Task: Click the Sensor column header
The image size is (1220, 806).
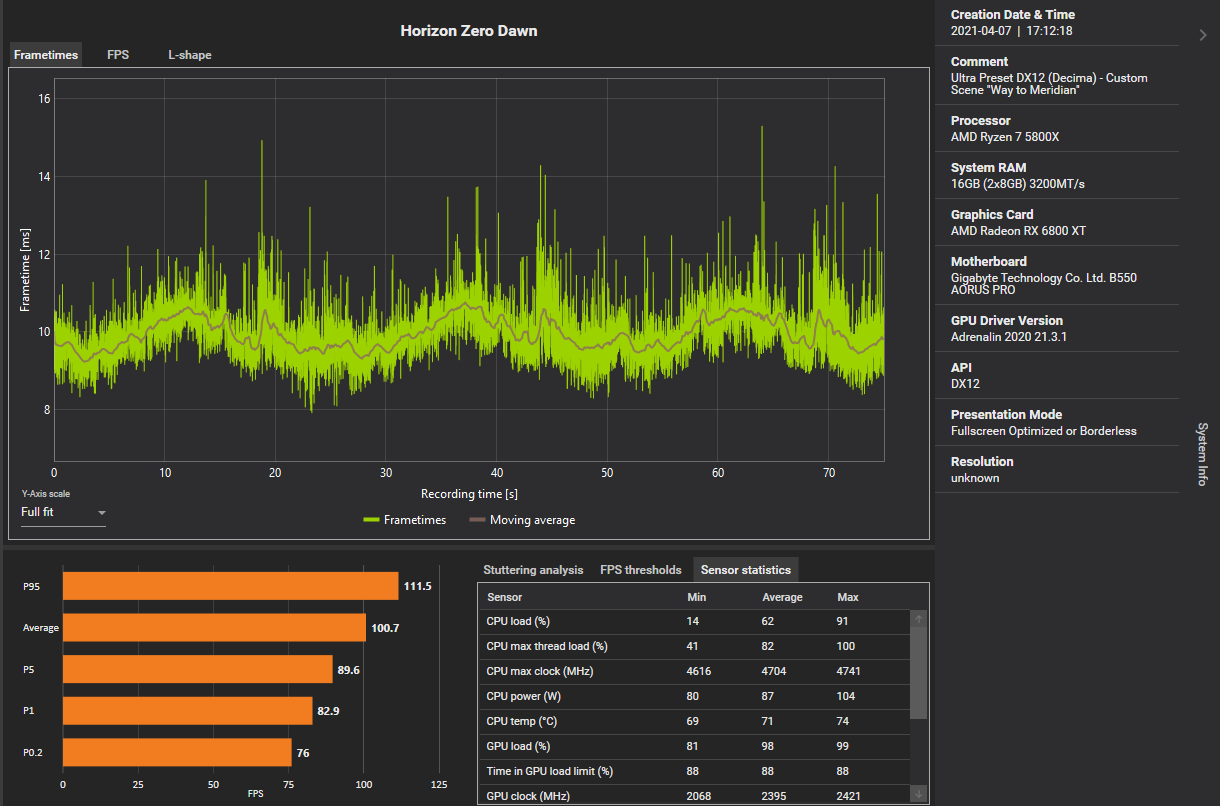Action: (x=504, y=597)
